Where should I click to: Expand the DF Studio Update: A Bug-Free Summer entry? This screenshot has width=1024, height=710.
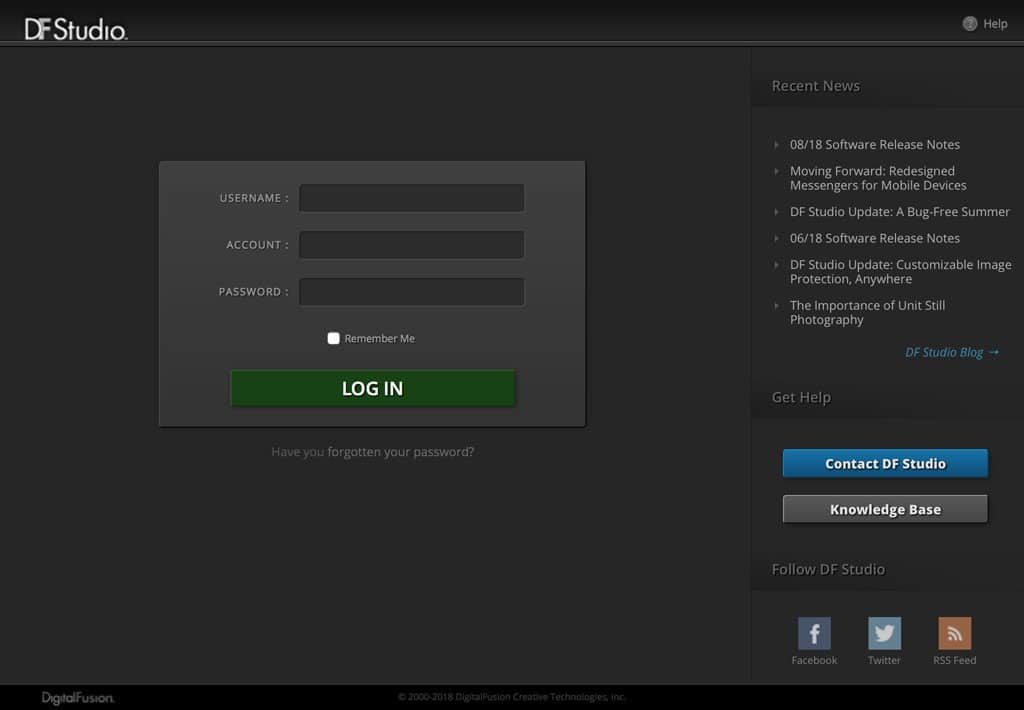click(898, 211)
